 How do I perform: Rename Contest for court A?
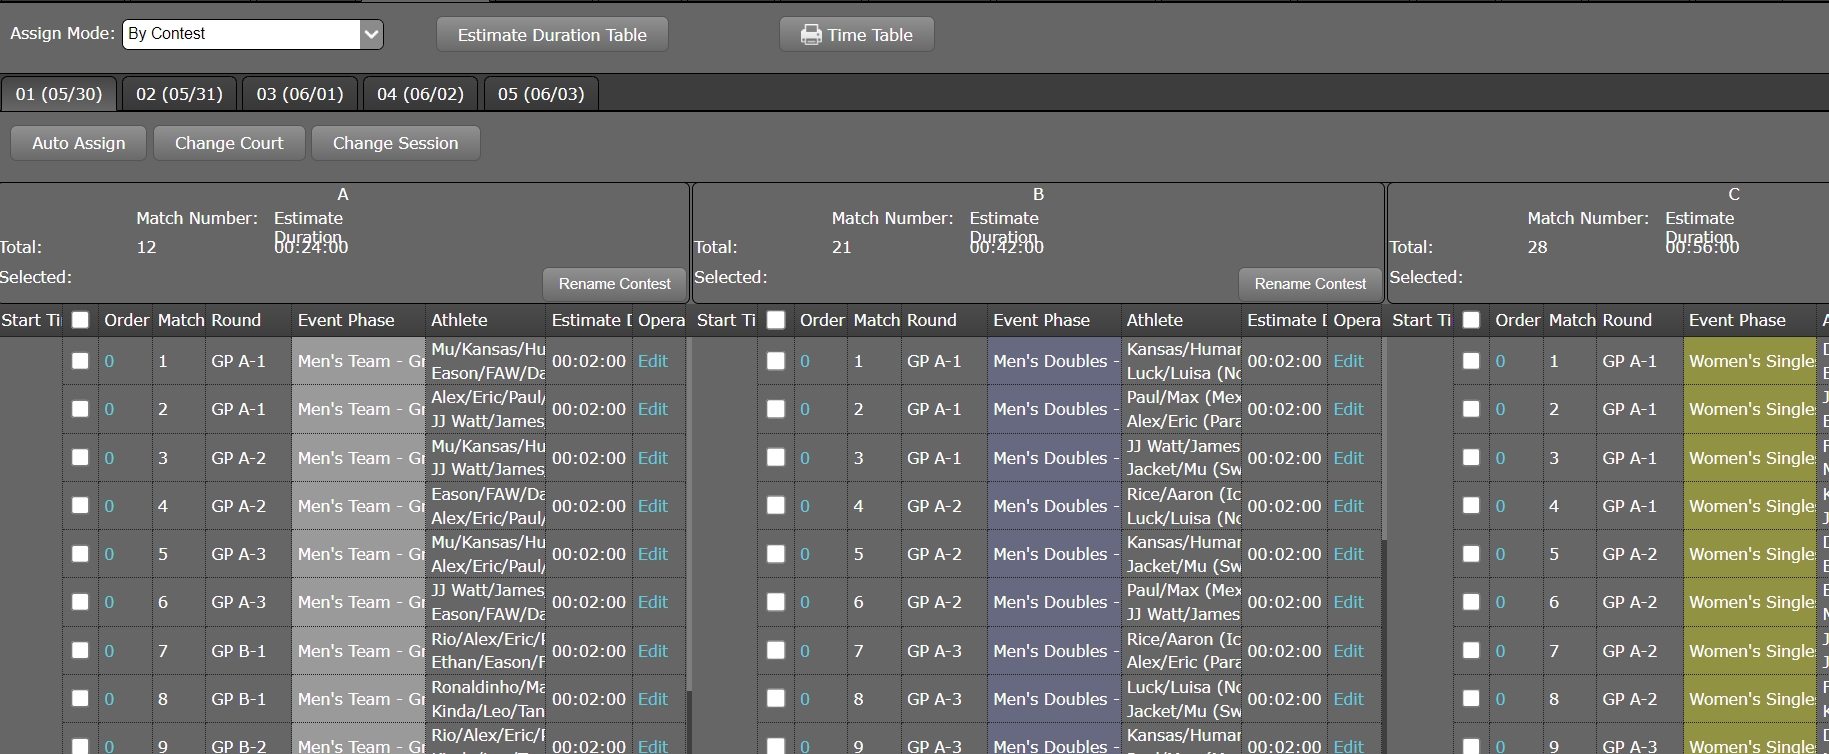pyautogui.click(x=614, y=284)
